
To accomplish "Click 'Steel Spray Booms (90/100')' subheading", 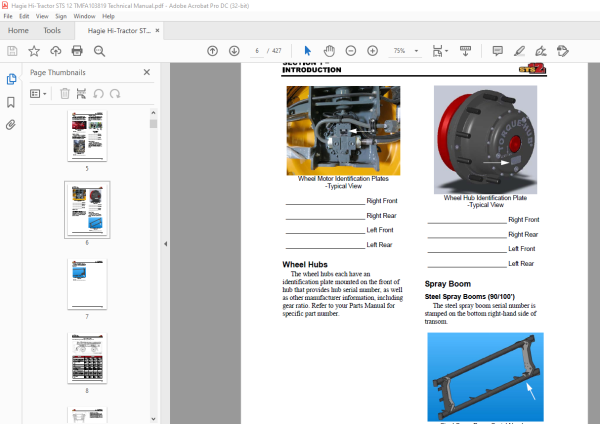I will click(x=470, y=297).
